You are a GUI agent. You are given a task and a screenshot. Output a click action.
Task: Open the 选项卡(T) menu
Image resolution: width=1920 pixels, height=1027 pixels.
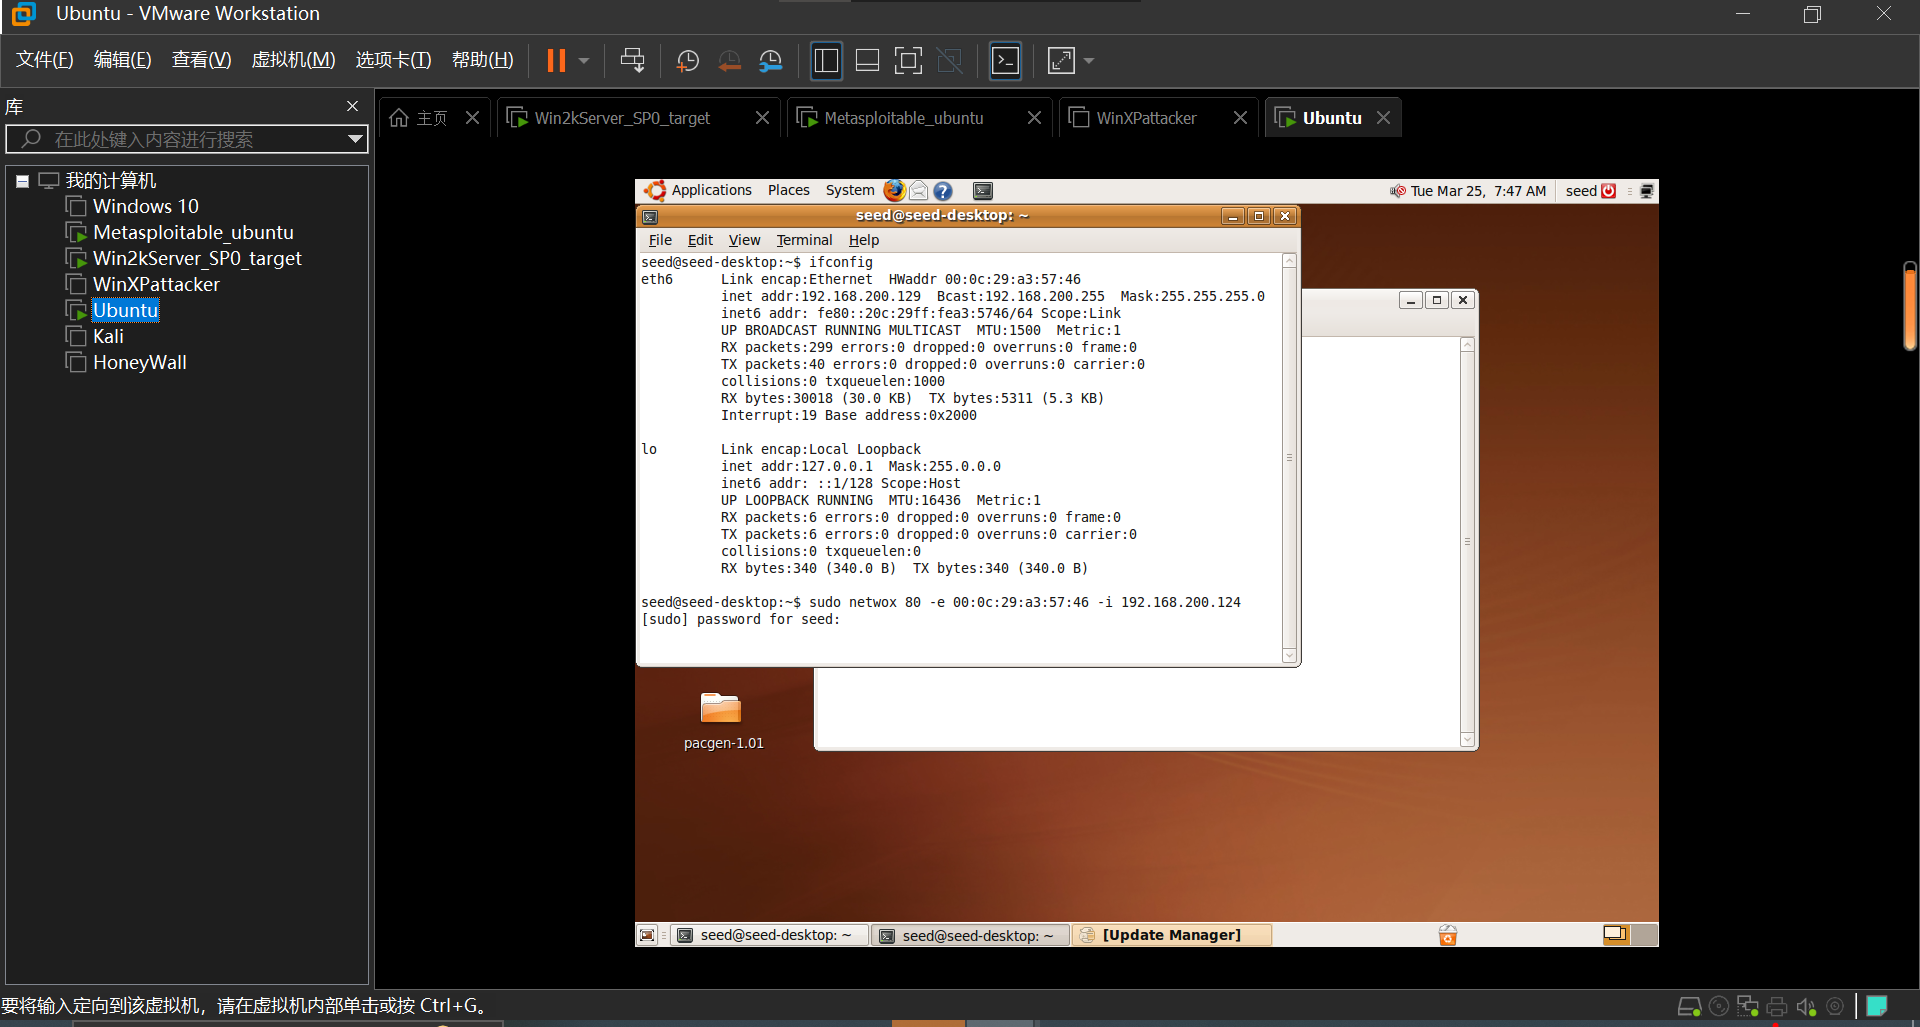(393, 60)
